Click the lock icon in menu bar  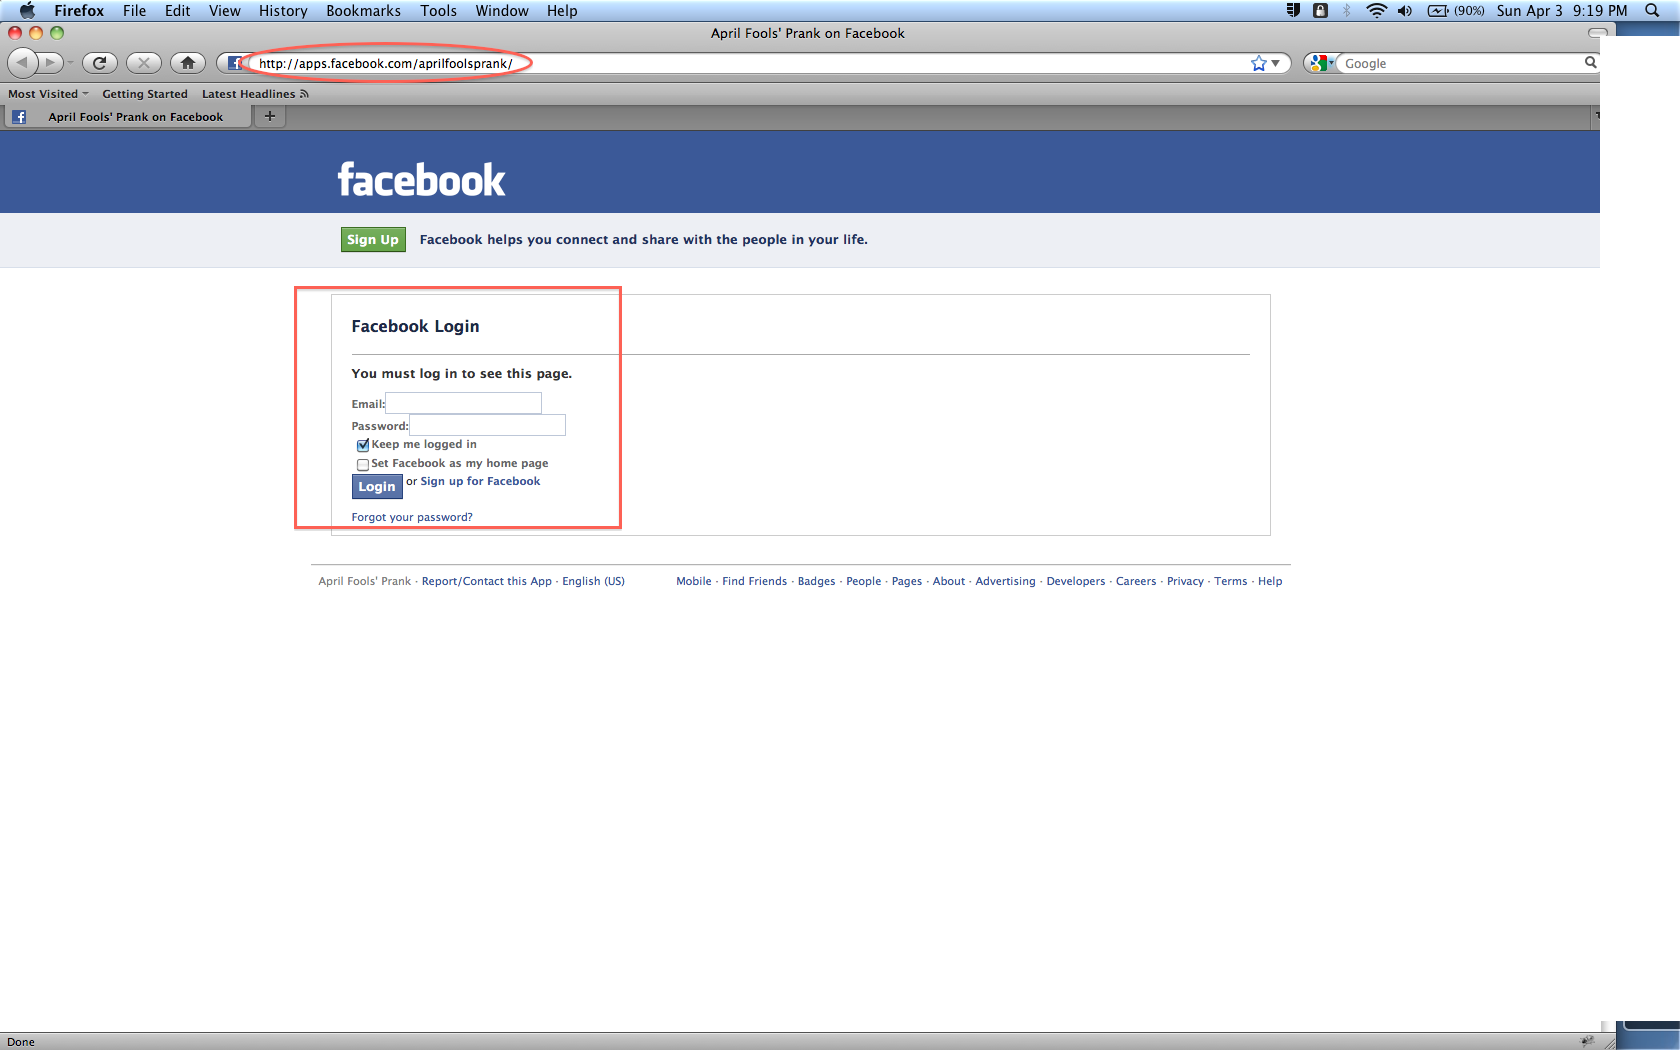(x=1320, y=10)
